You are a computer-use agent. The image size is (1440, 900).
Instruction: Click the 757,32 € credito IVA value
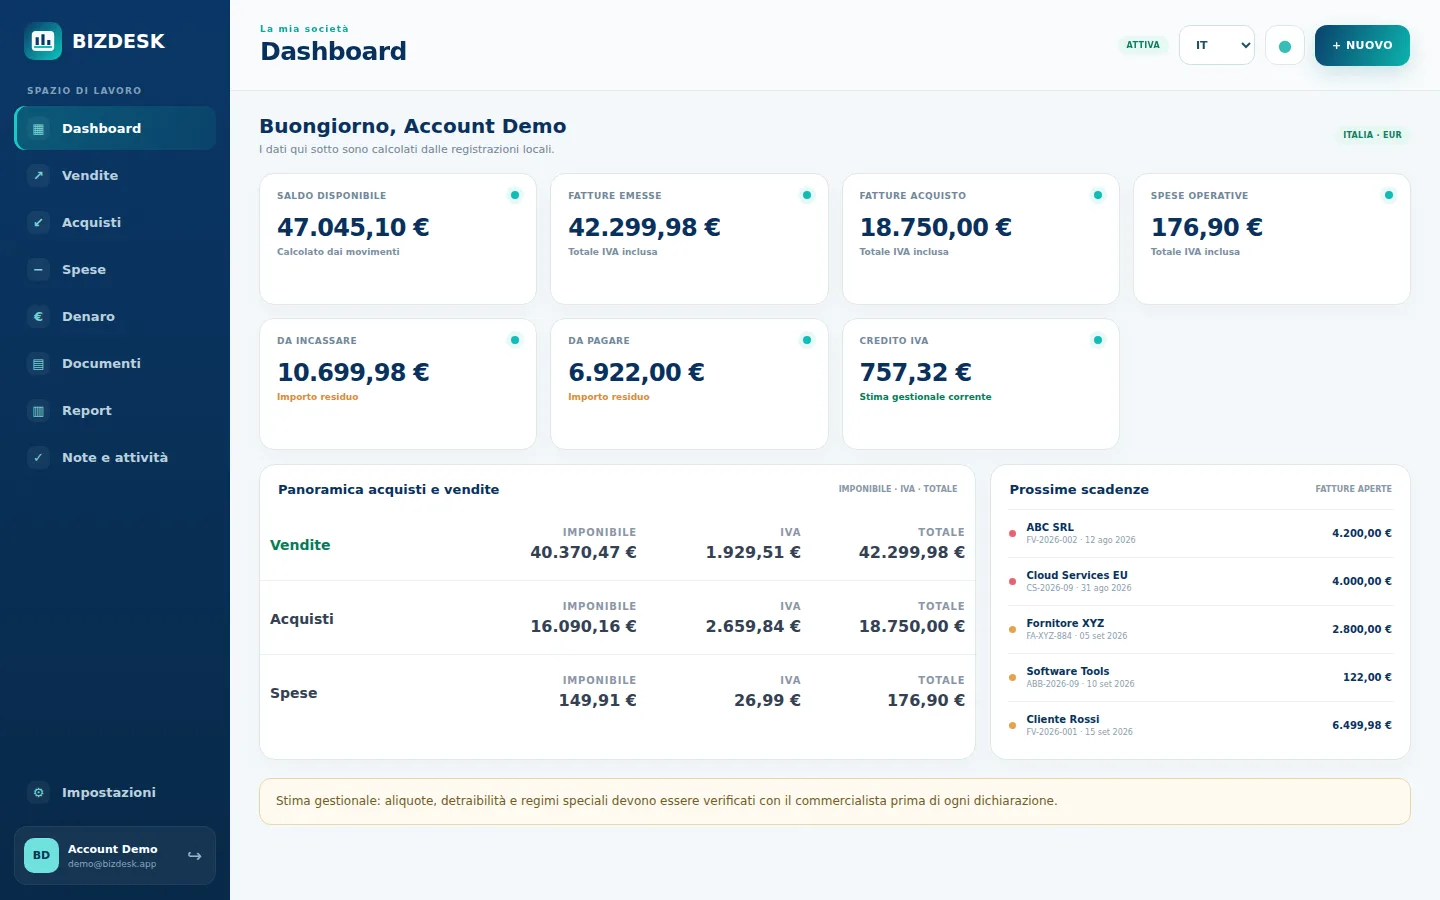tap(915, 372)
